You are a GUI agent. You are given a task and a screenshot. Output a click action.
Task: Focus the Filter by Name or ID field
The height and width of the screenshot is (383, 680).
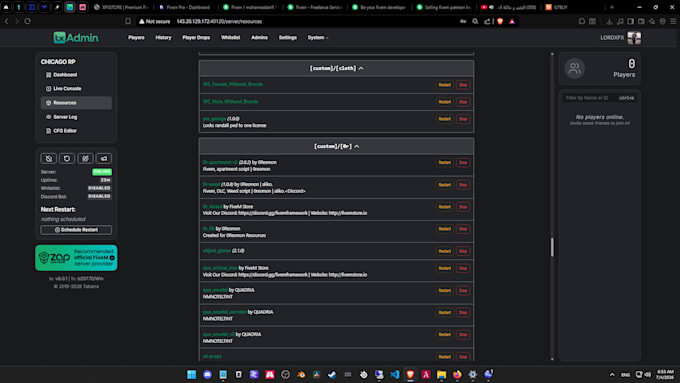point(600,98)
